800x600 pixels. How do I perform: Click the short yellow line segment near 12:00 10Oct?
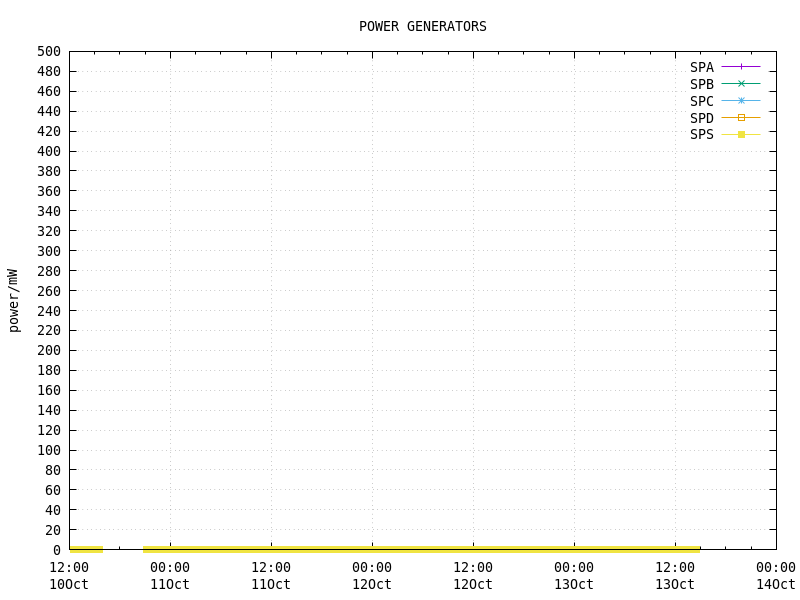(x=86, y=549)
